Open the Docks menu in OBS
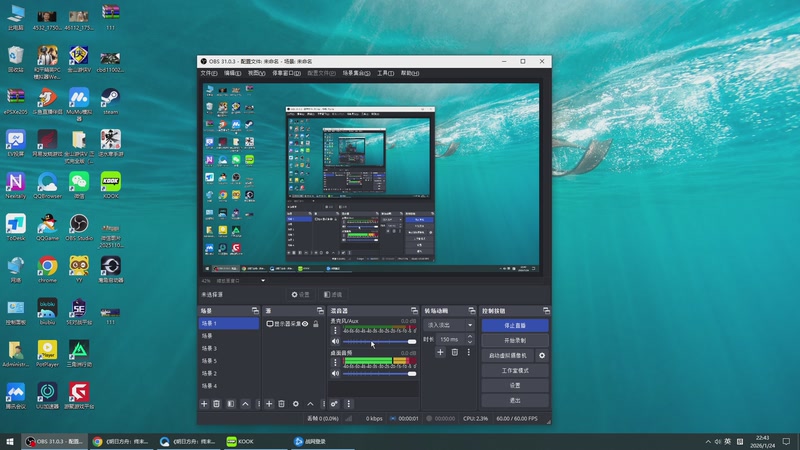800x450 pixels. 286,73
